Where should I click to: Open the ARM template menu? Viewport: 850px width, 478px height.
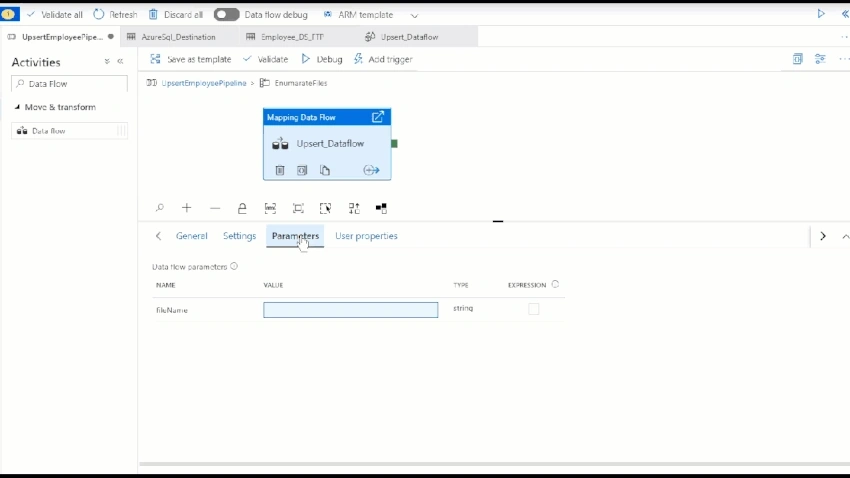coord(358,15)
